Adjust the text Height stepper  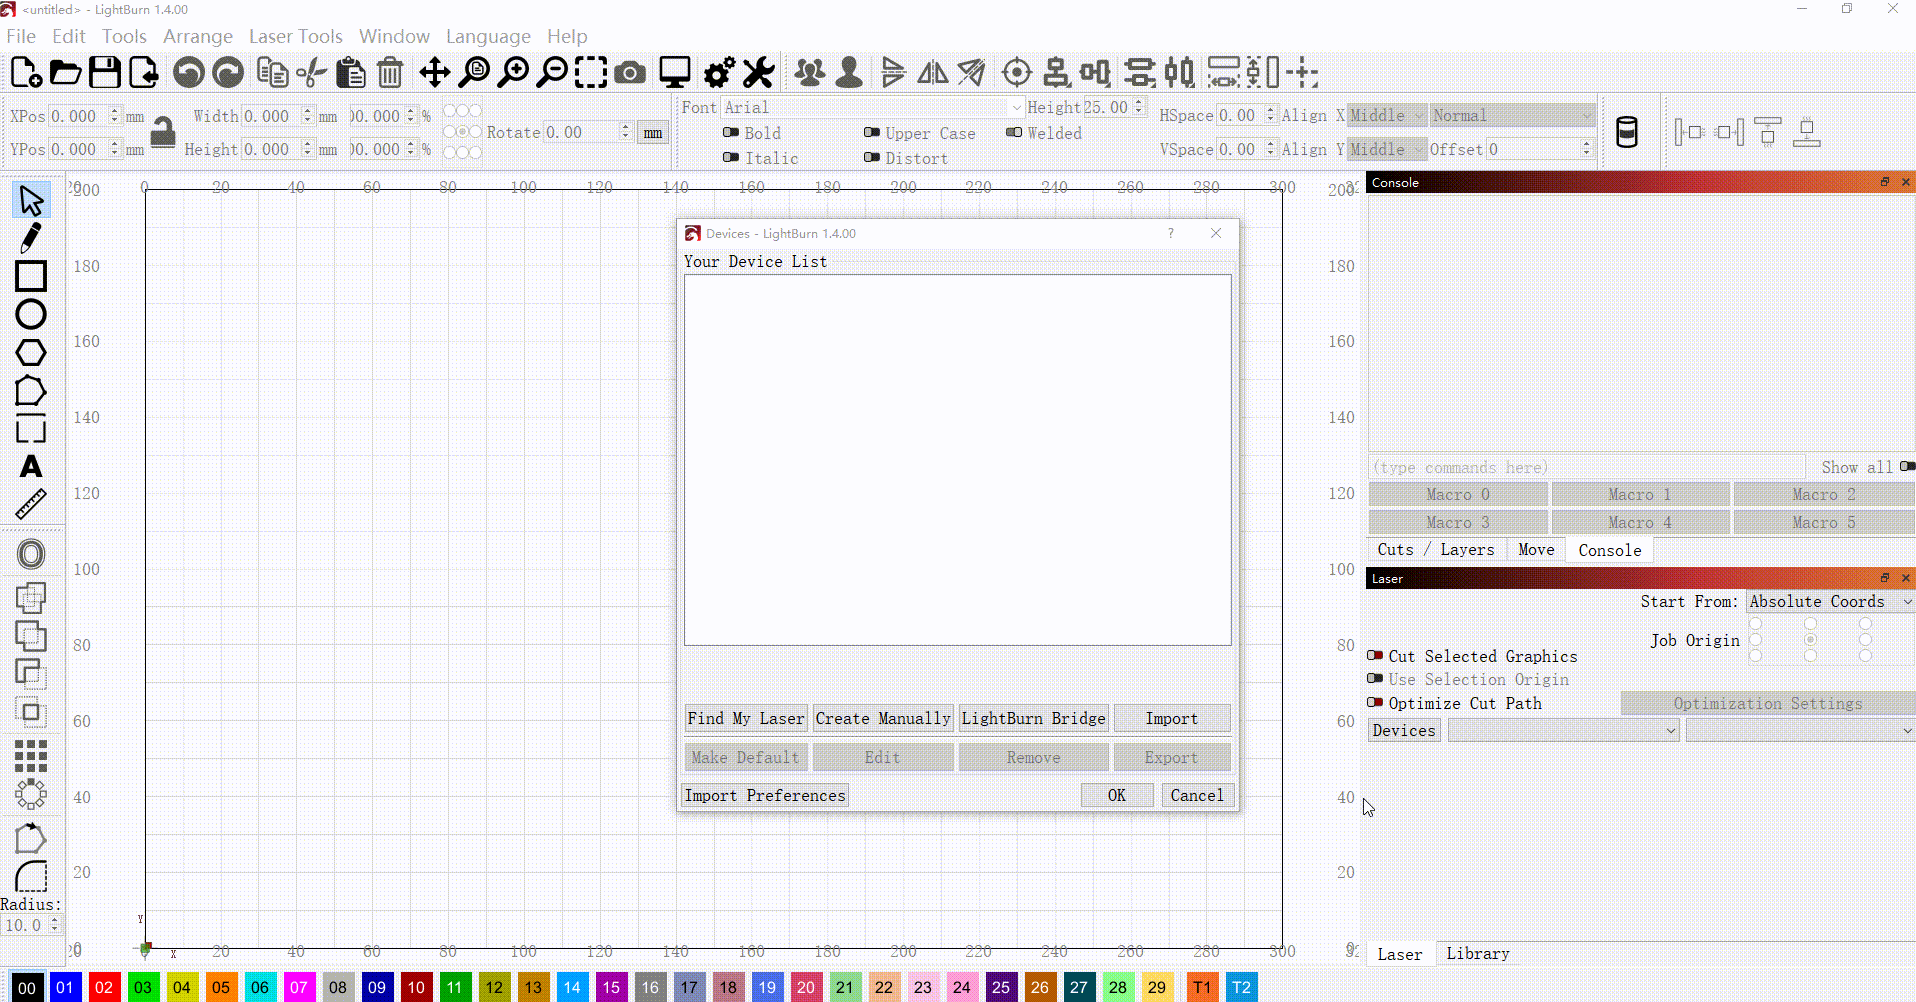pos(1139,108)
